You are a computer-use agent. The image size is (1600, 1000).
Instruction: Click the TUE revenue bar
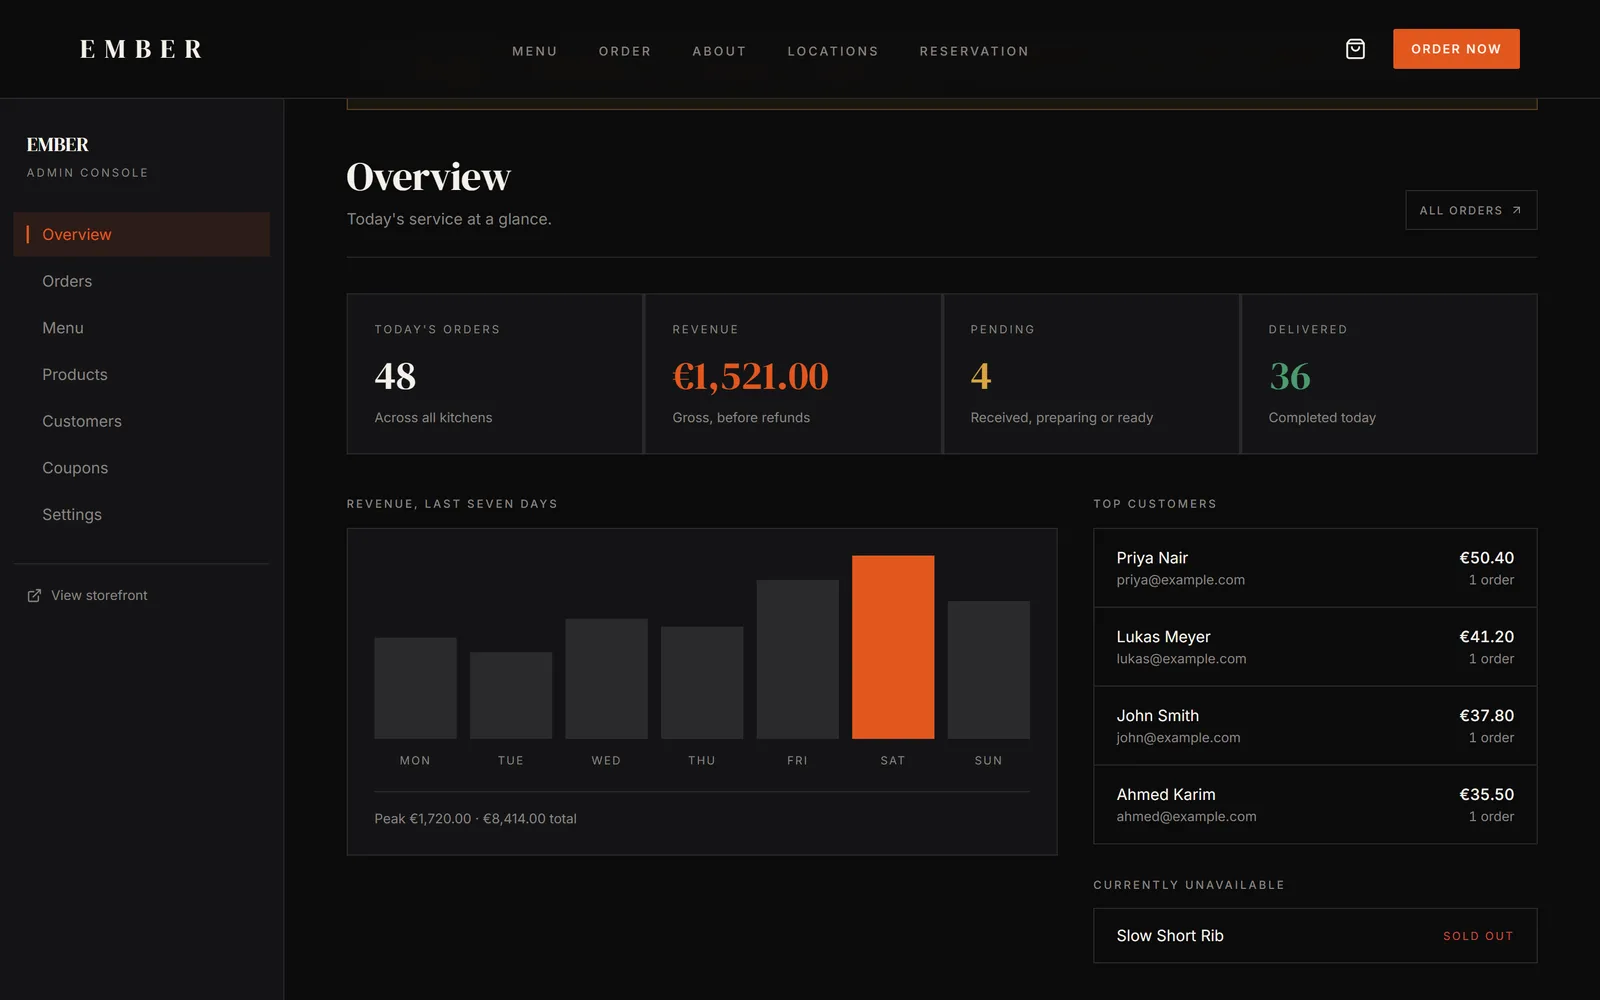coord(511,695)
